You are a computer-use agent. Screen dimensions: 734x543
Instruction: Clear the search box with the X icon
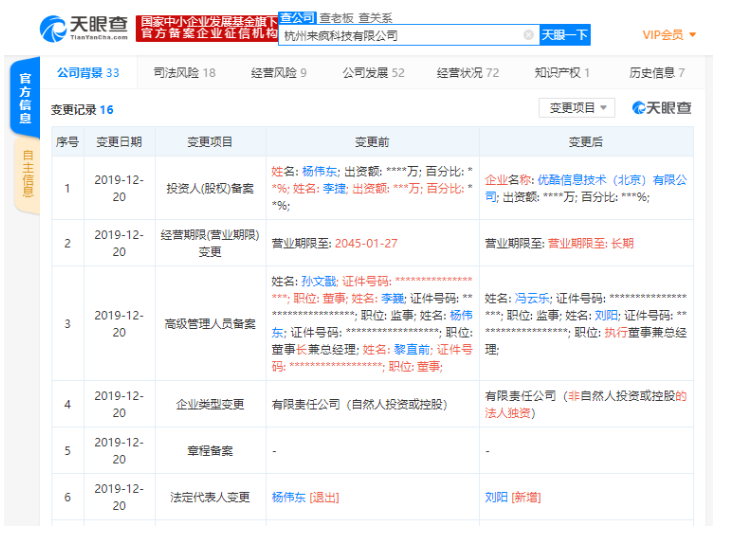pos(528,35)
